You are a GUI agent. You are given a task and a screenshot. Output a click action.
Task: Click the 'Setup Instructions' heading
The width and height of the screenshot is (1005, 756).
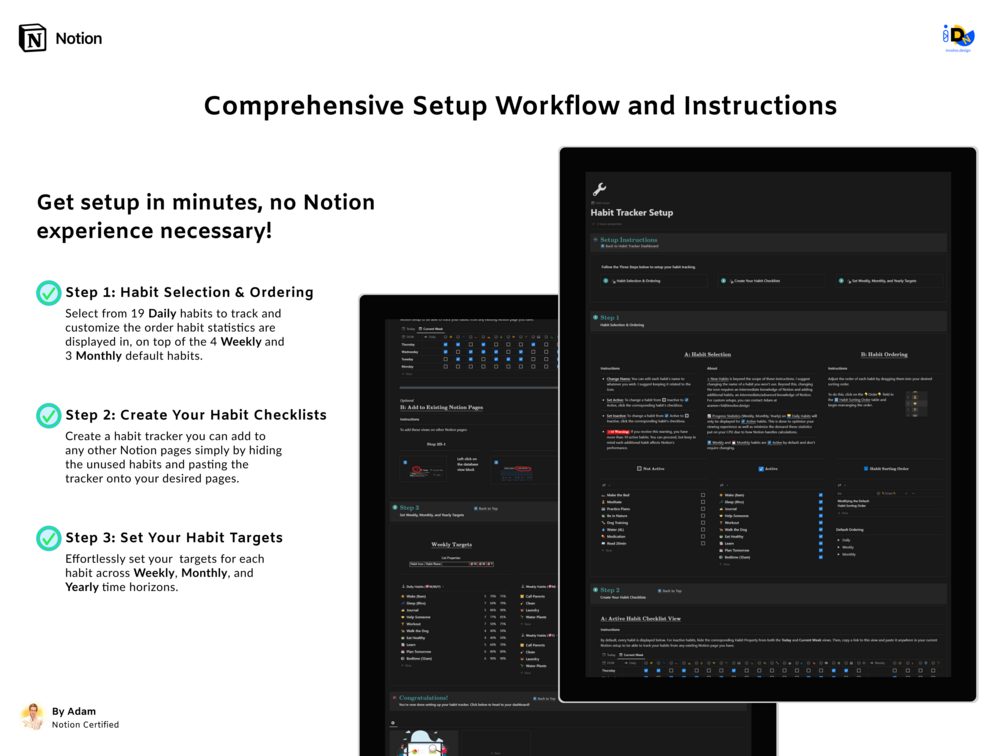tap(629, 240)
